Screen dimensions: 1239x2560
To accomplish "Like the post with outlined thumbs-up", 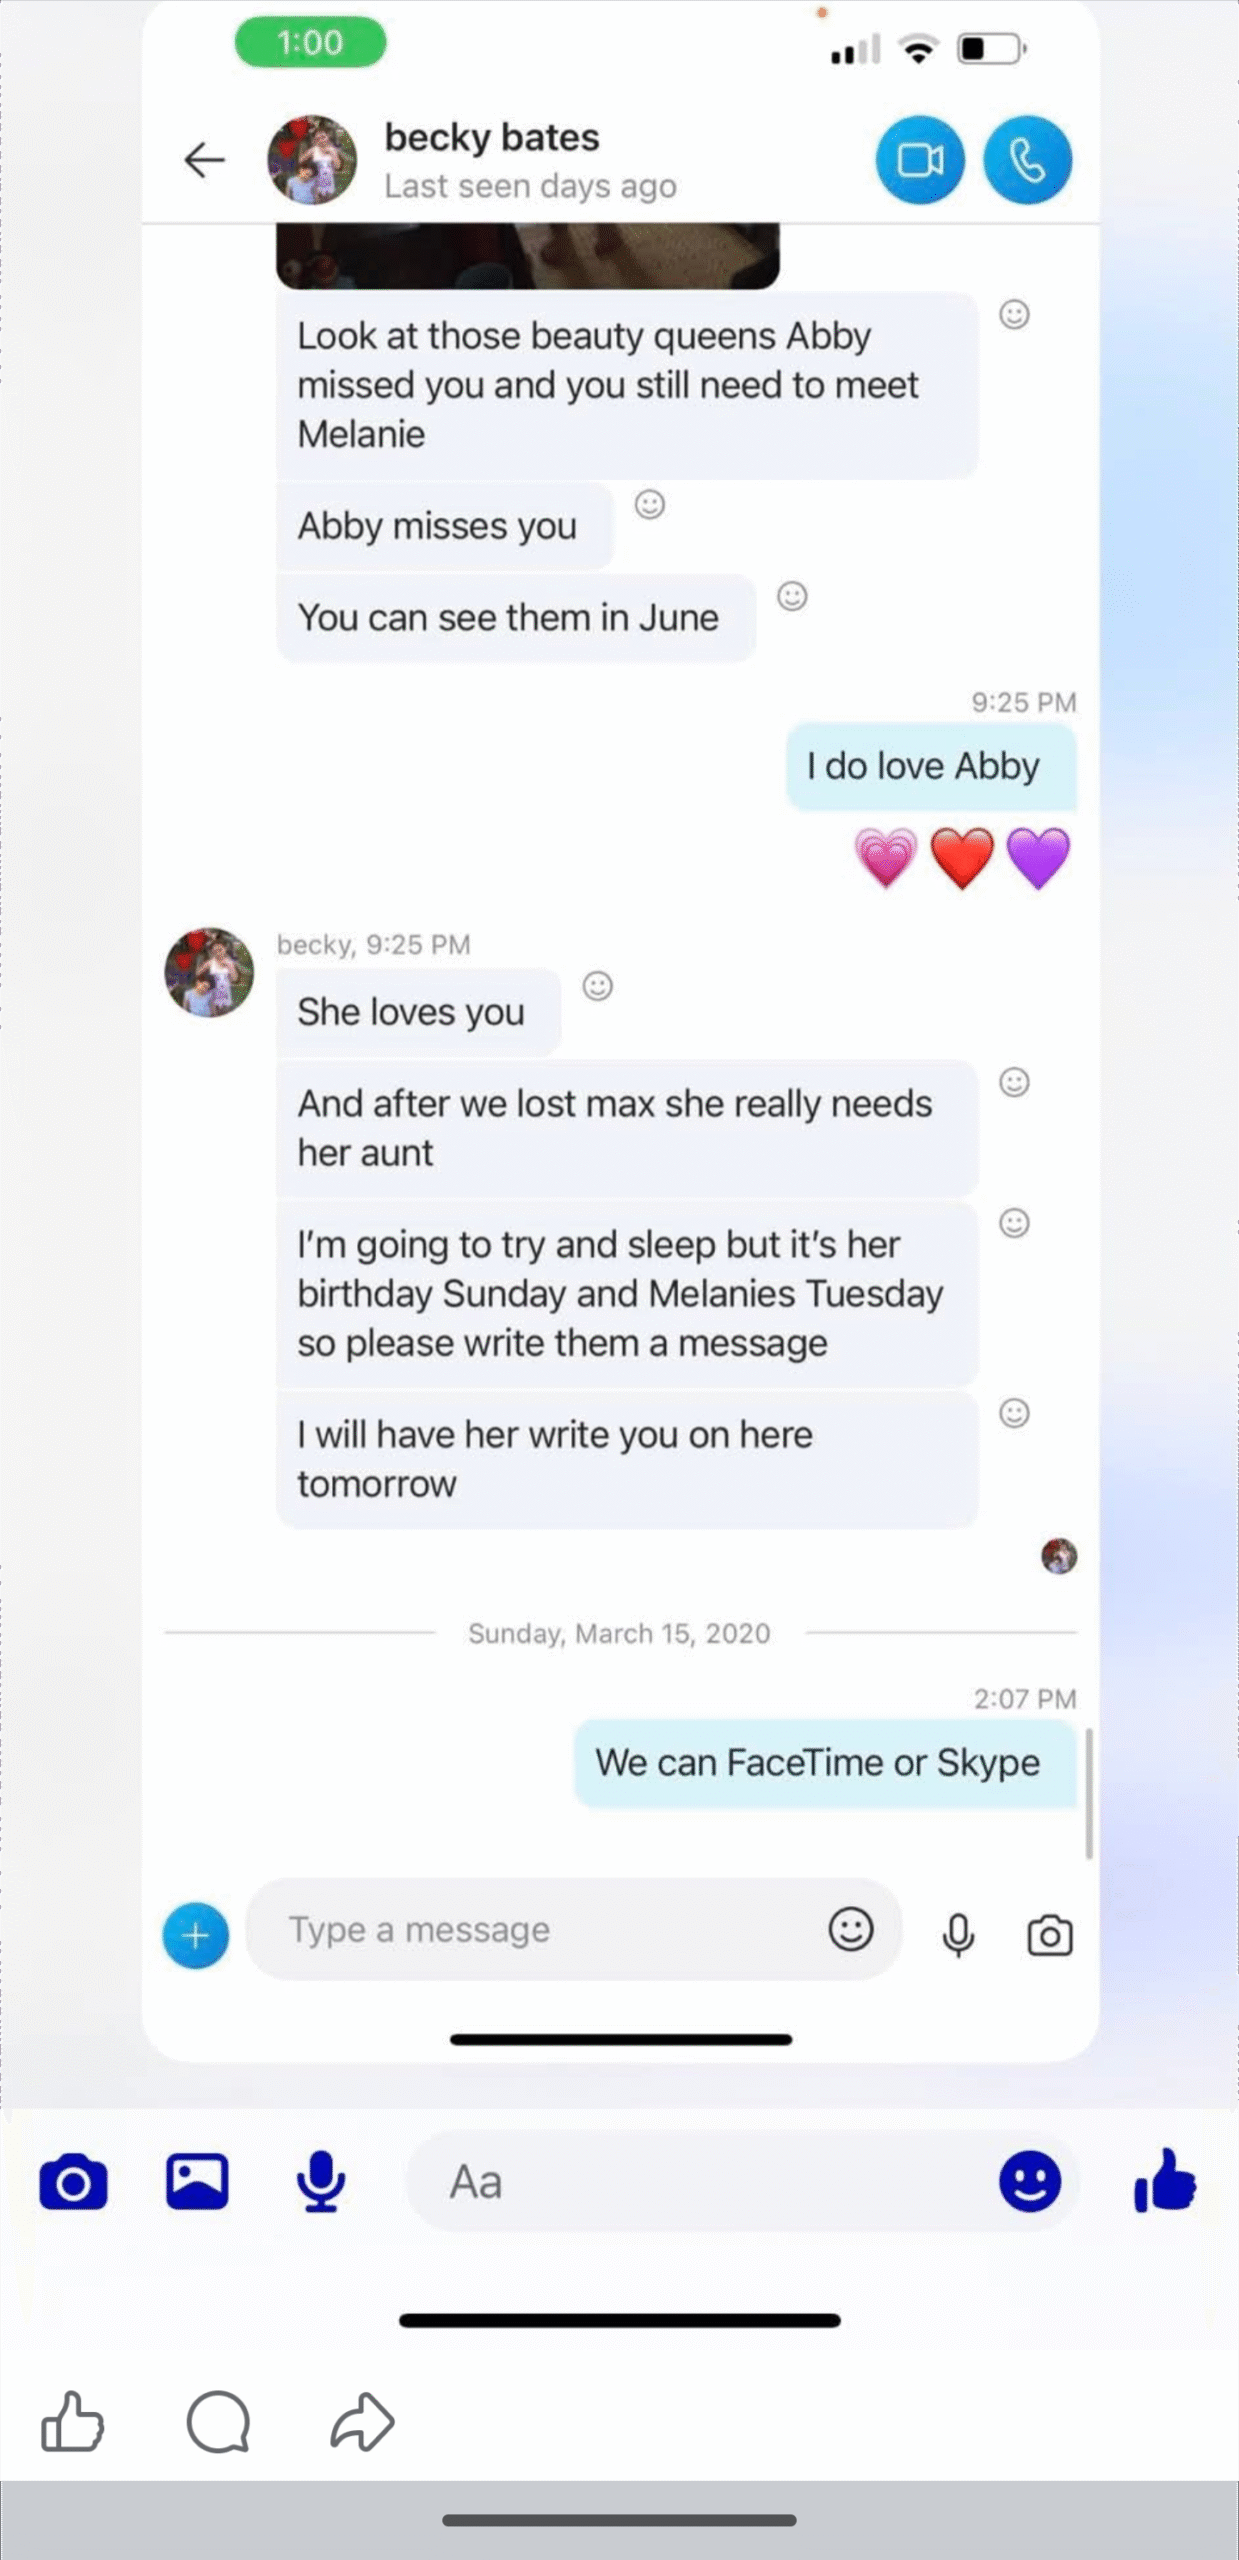I will click(73, 2421).
